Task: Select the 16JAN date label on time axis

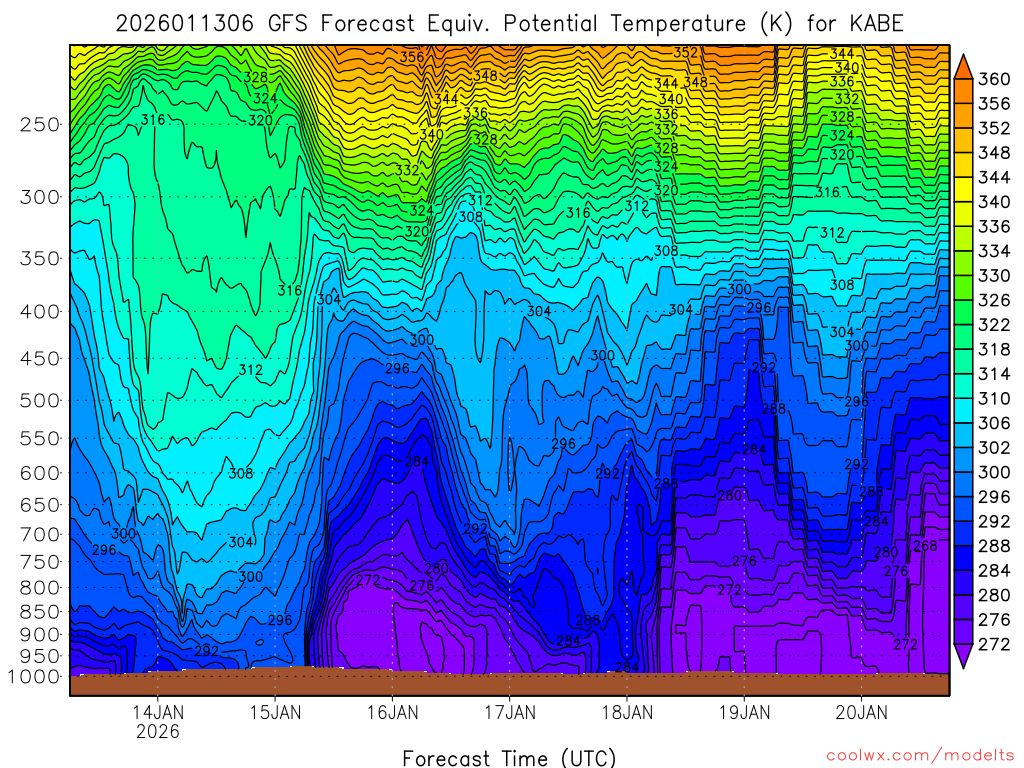Action: click(392, 712)
